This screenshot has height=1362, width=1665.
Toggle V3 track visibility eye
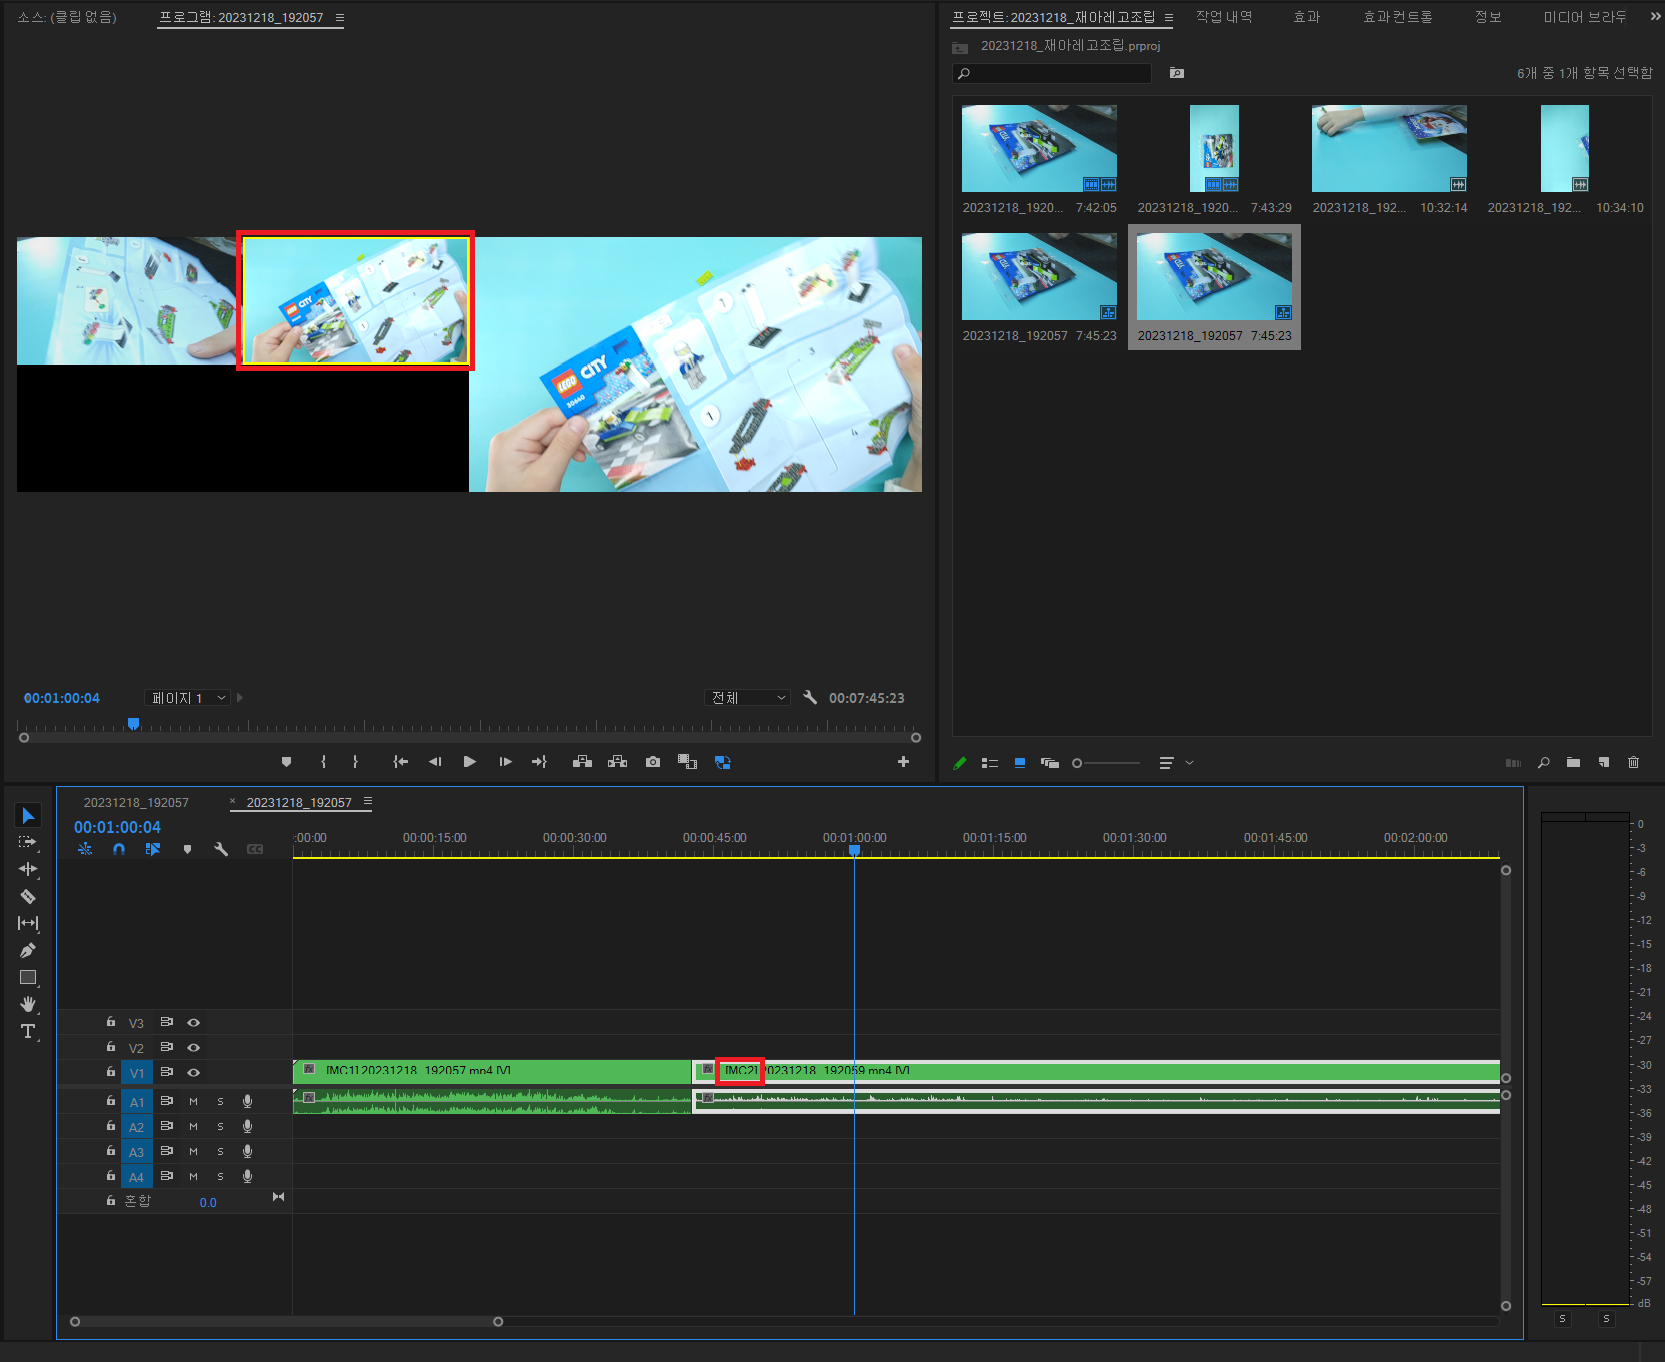[x=194, y=1023]
